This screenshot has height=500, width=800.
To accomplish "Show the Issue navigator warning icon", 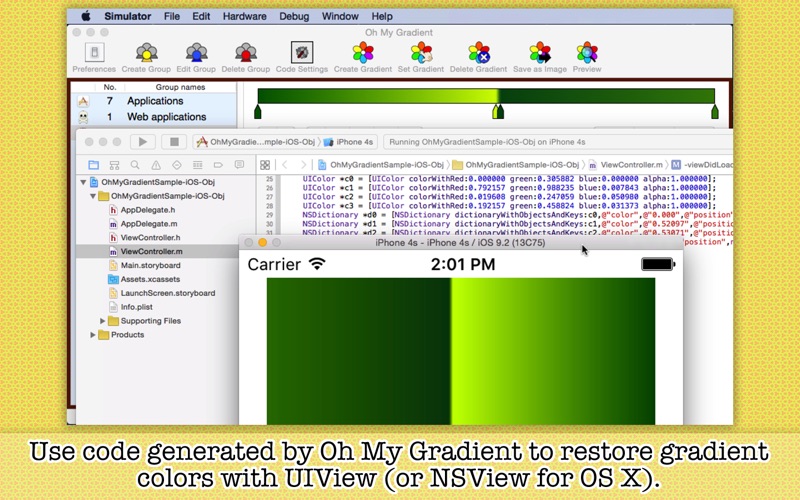I will pyautogui.click(x=156, y=165).
